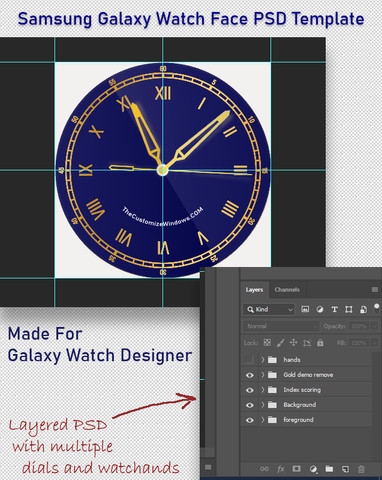This screenshot has width=382, height=480.
Task: Click the link layers icon
Action: coord(264,469)
